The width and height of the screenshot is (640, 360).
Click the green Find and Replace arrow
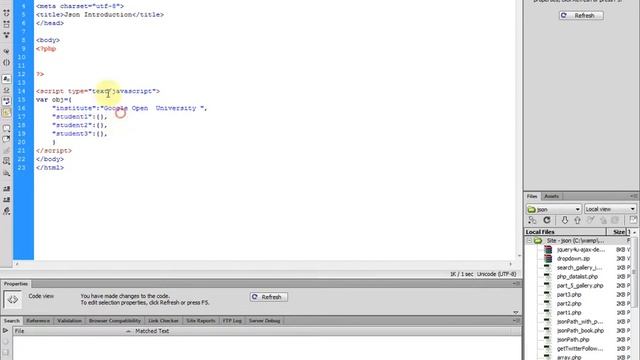[5, 331]
